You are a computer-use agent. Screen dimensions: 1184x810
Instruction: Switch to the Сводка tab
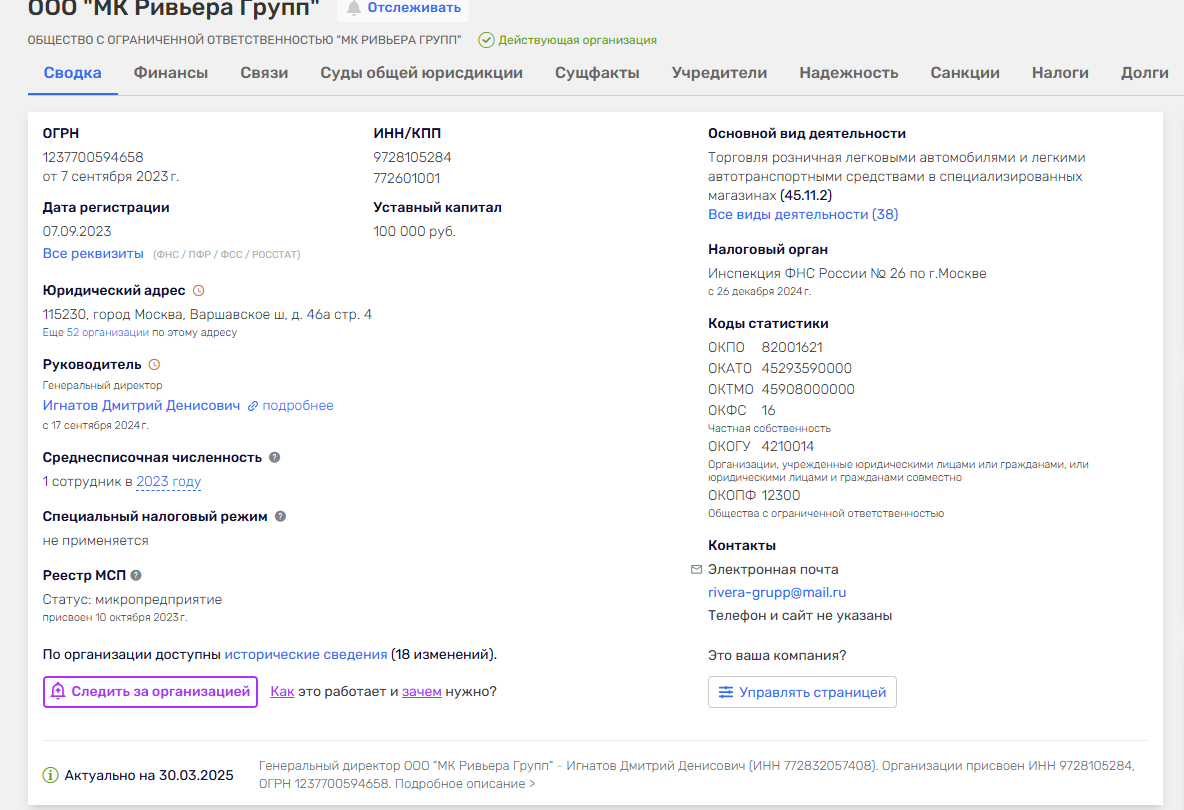[x=72, y=73]
